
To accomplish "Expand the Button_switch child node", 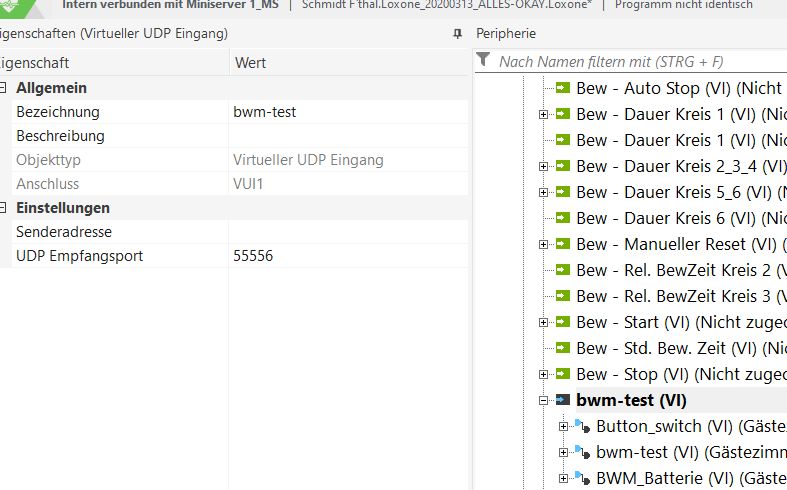I will click(563, 427).
